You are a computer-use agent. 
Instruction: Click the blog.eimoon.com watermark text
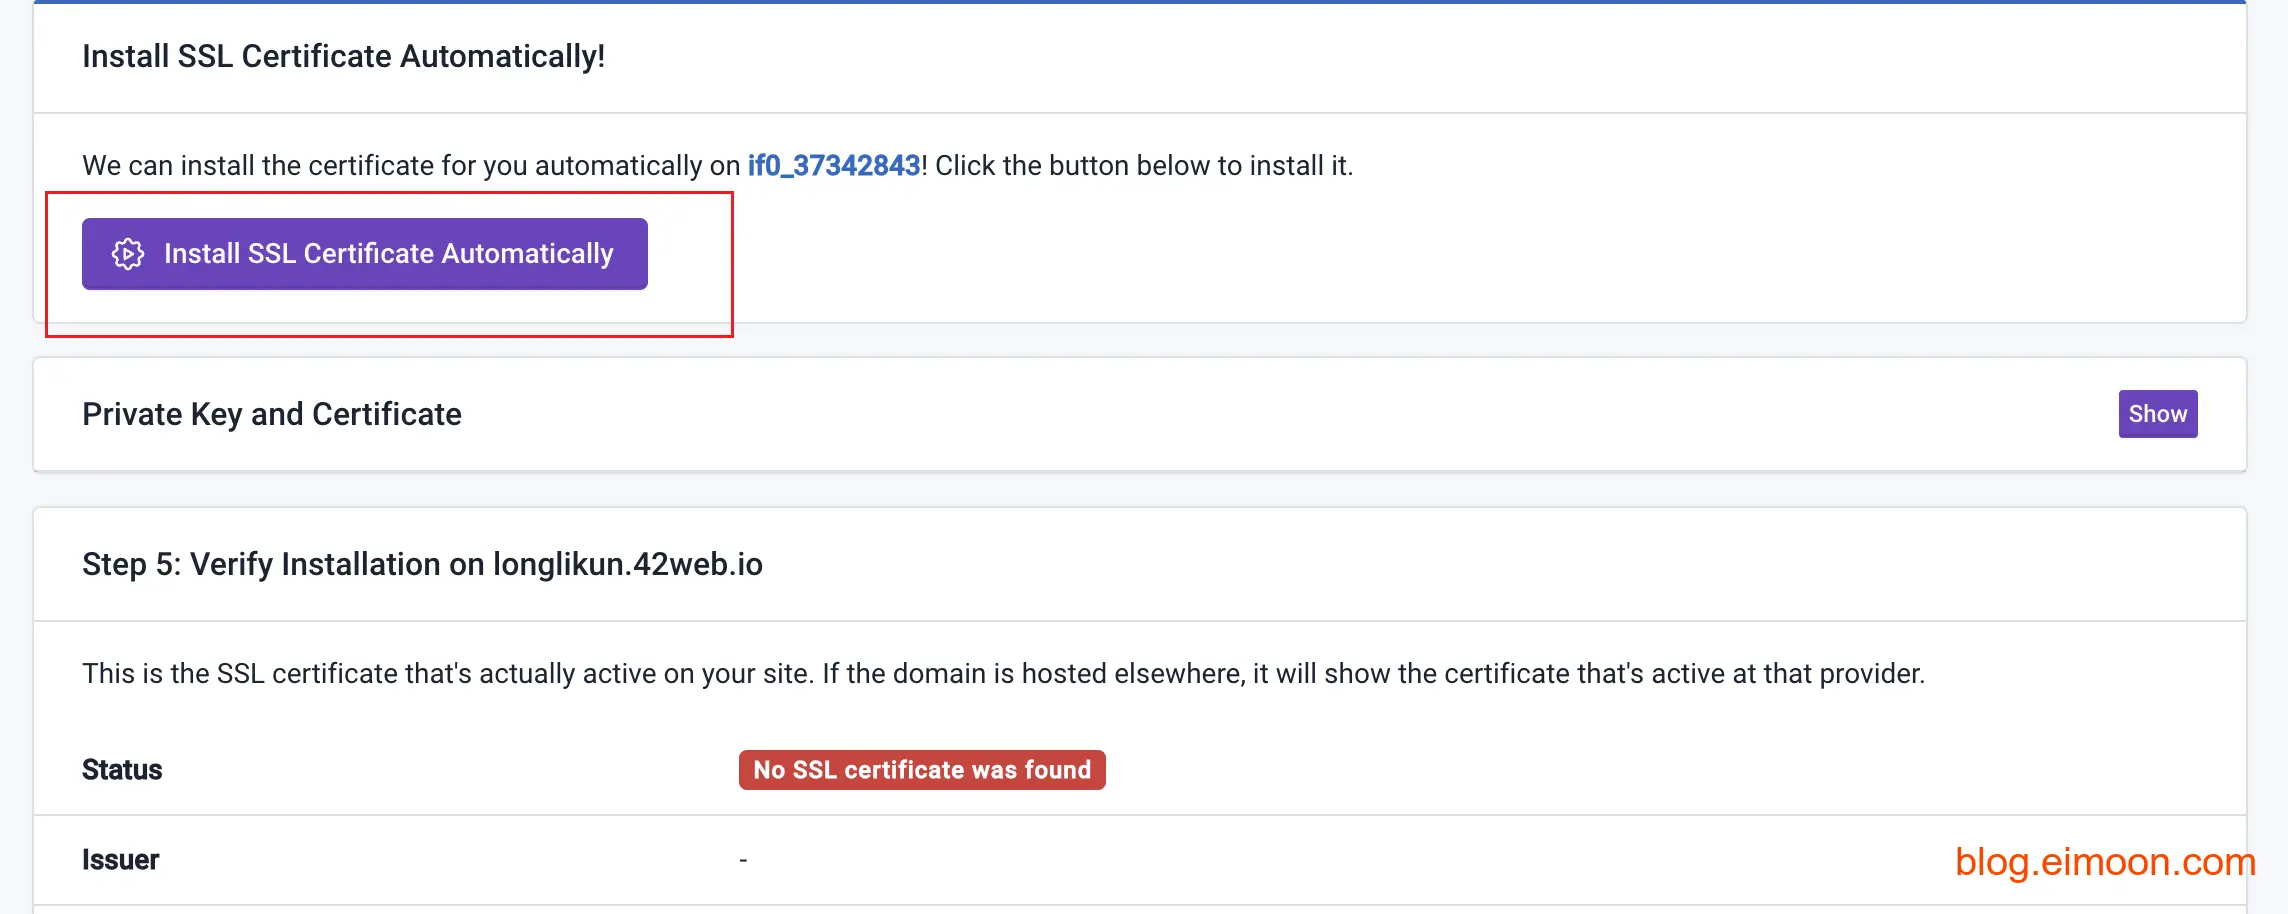(2104, 861)
